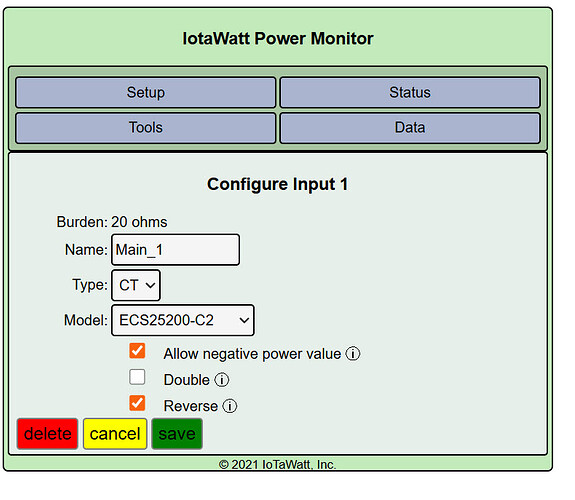Screen dimensions: 575x500
Task: Open info icon next to Reverse
Action: pos(230,406)
